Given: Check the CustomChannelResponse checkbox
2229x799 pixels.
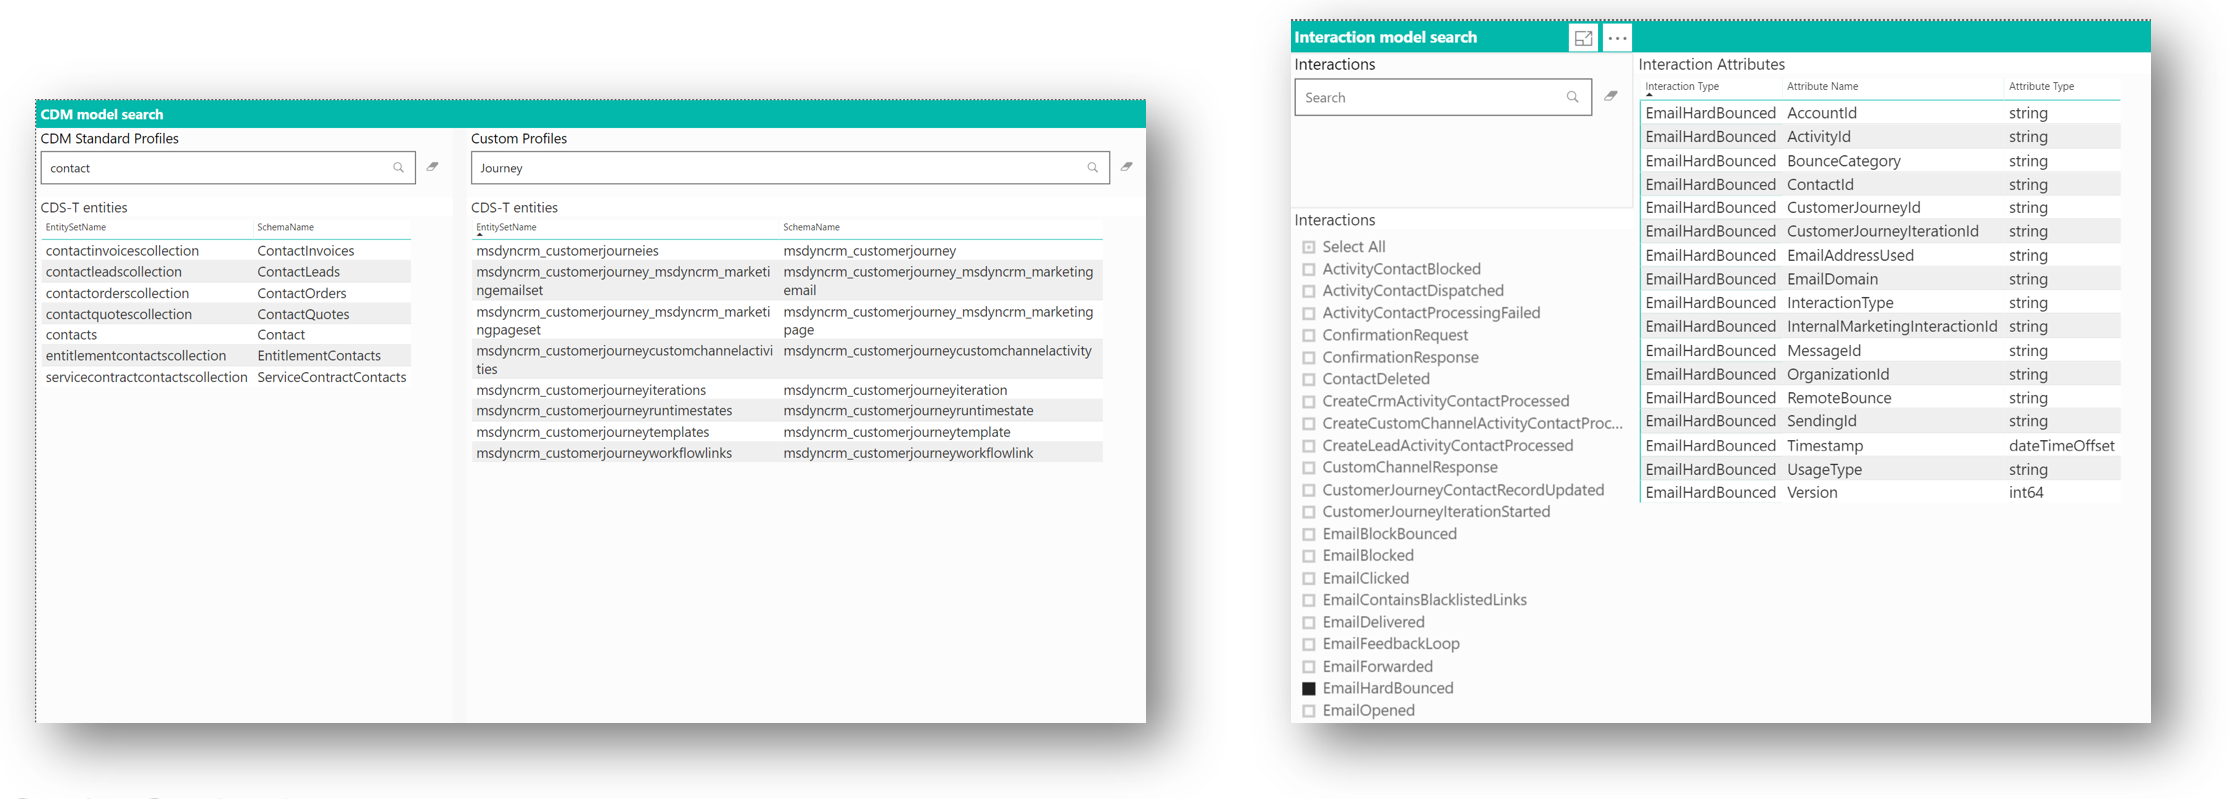Looking at the screenshot, I should 1309,468.
